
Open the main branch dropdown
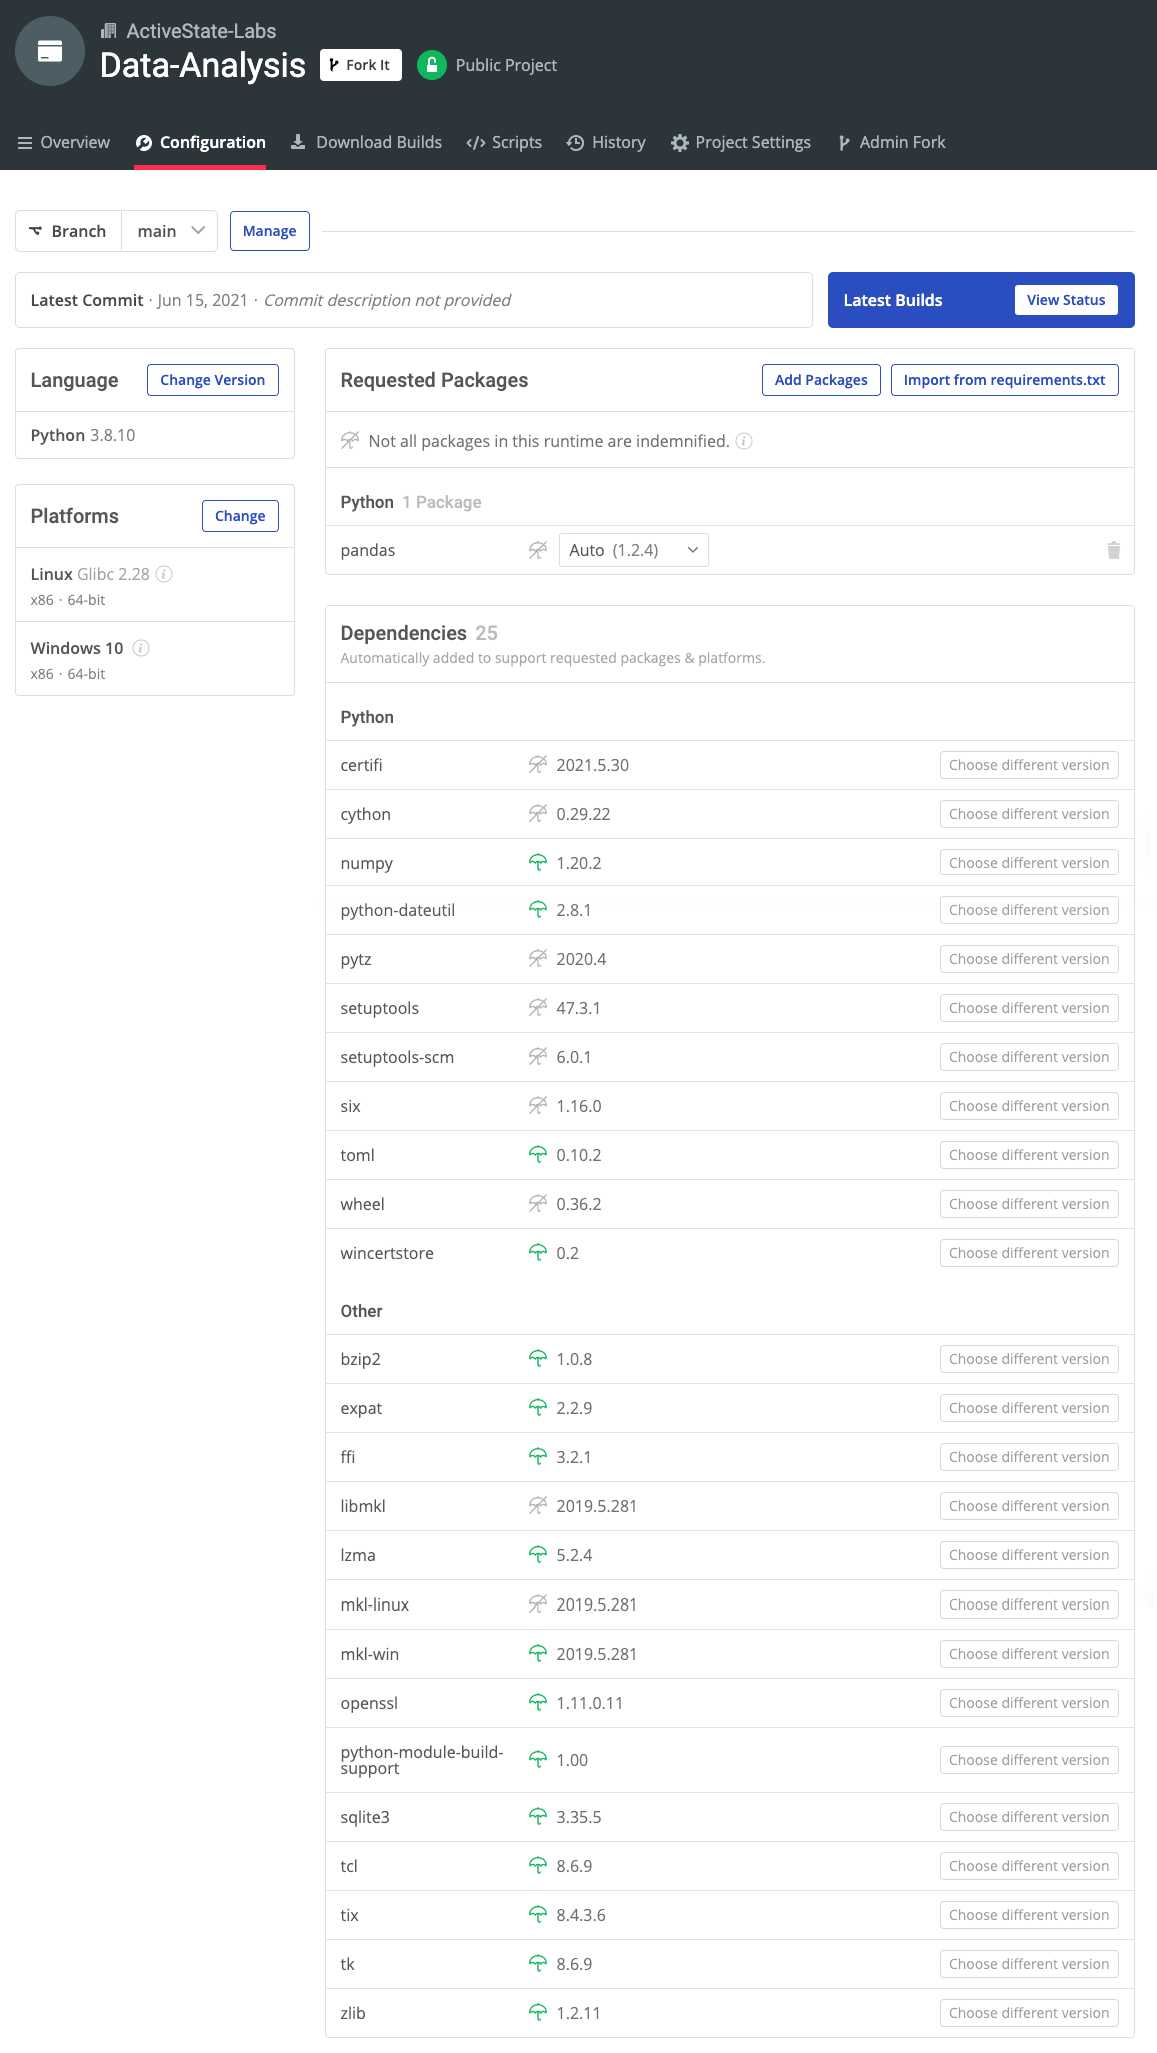pos(170,231)
